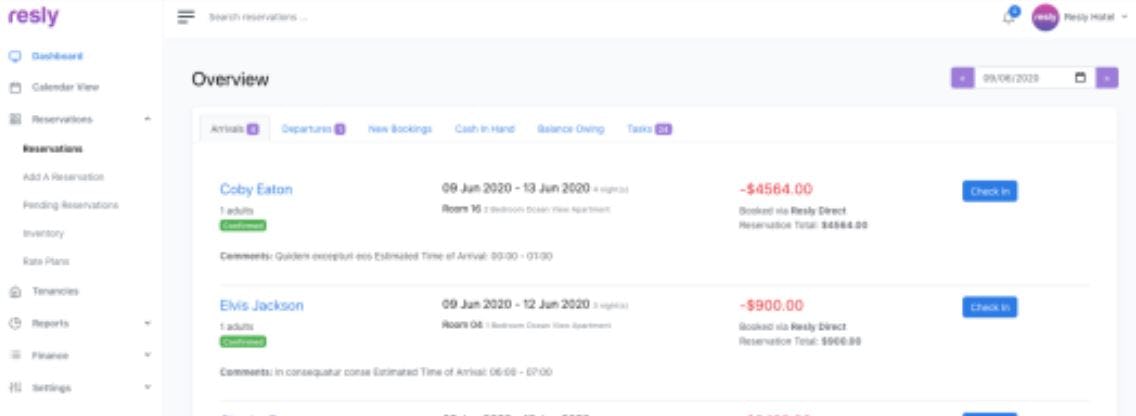Switch to the Departures tab

click(x=313, y=129)
